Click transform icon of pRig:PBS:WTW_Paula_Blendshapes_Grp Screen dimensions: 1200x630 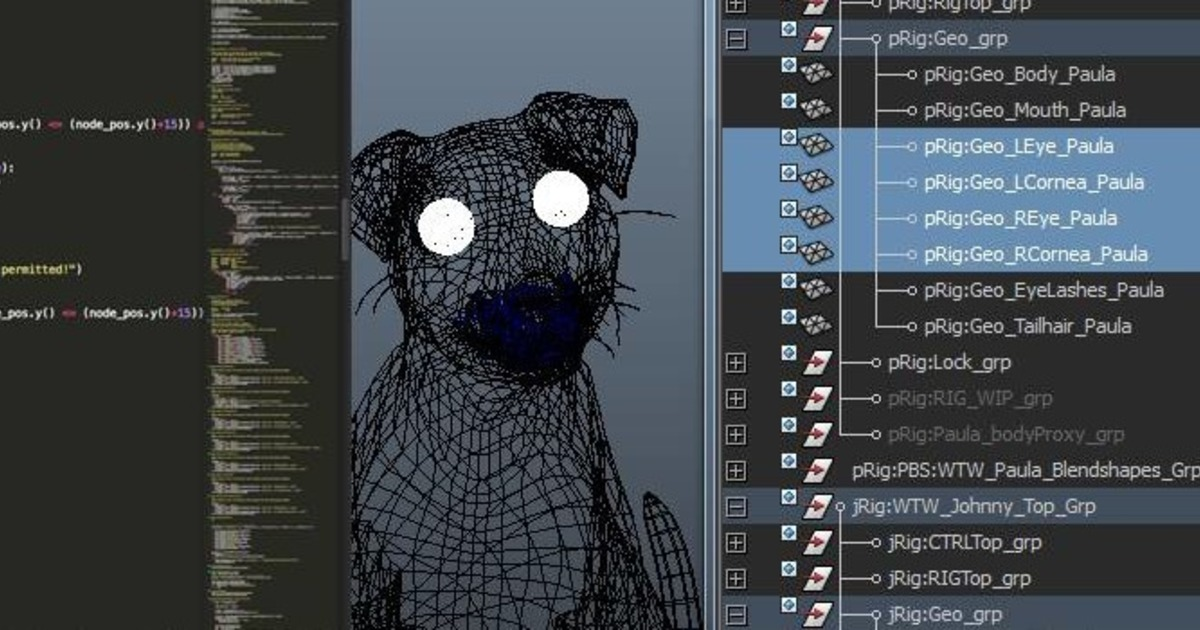(x=818, y=471)
